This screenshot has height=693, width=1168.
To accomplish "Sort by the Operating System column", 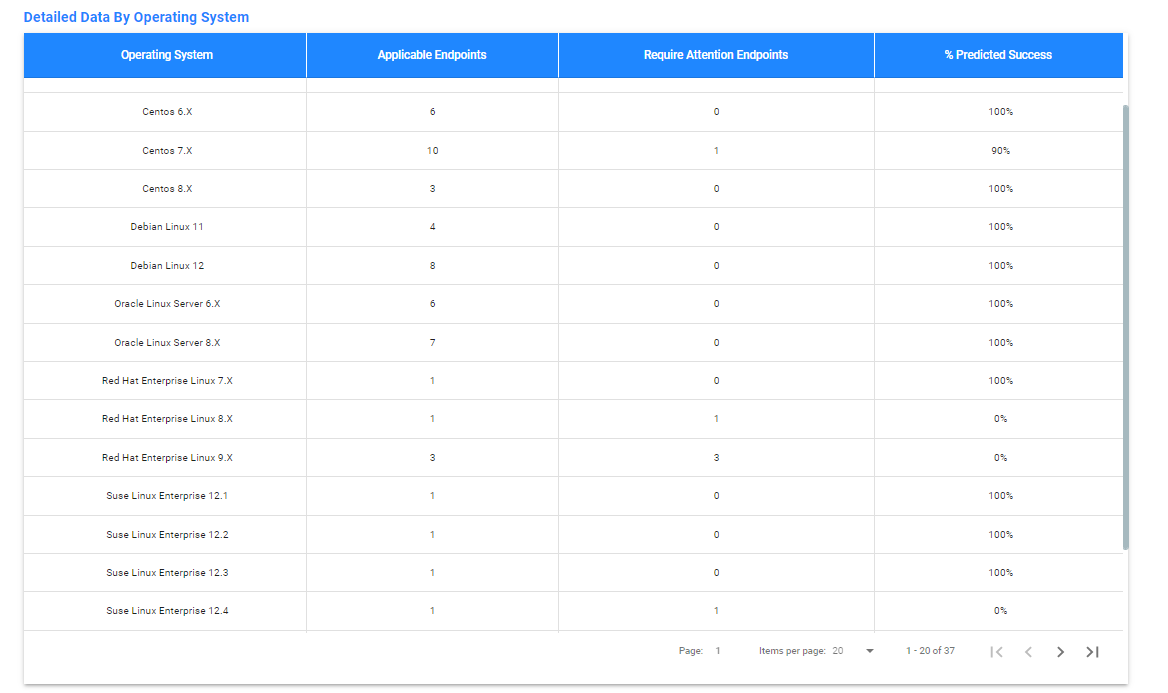I will (166, 55).
